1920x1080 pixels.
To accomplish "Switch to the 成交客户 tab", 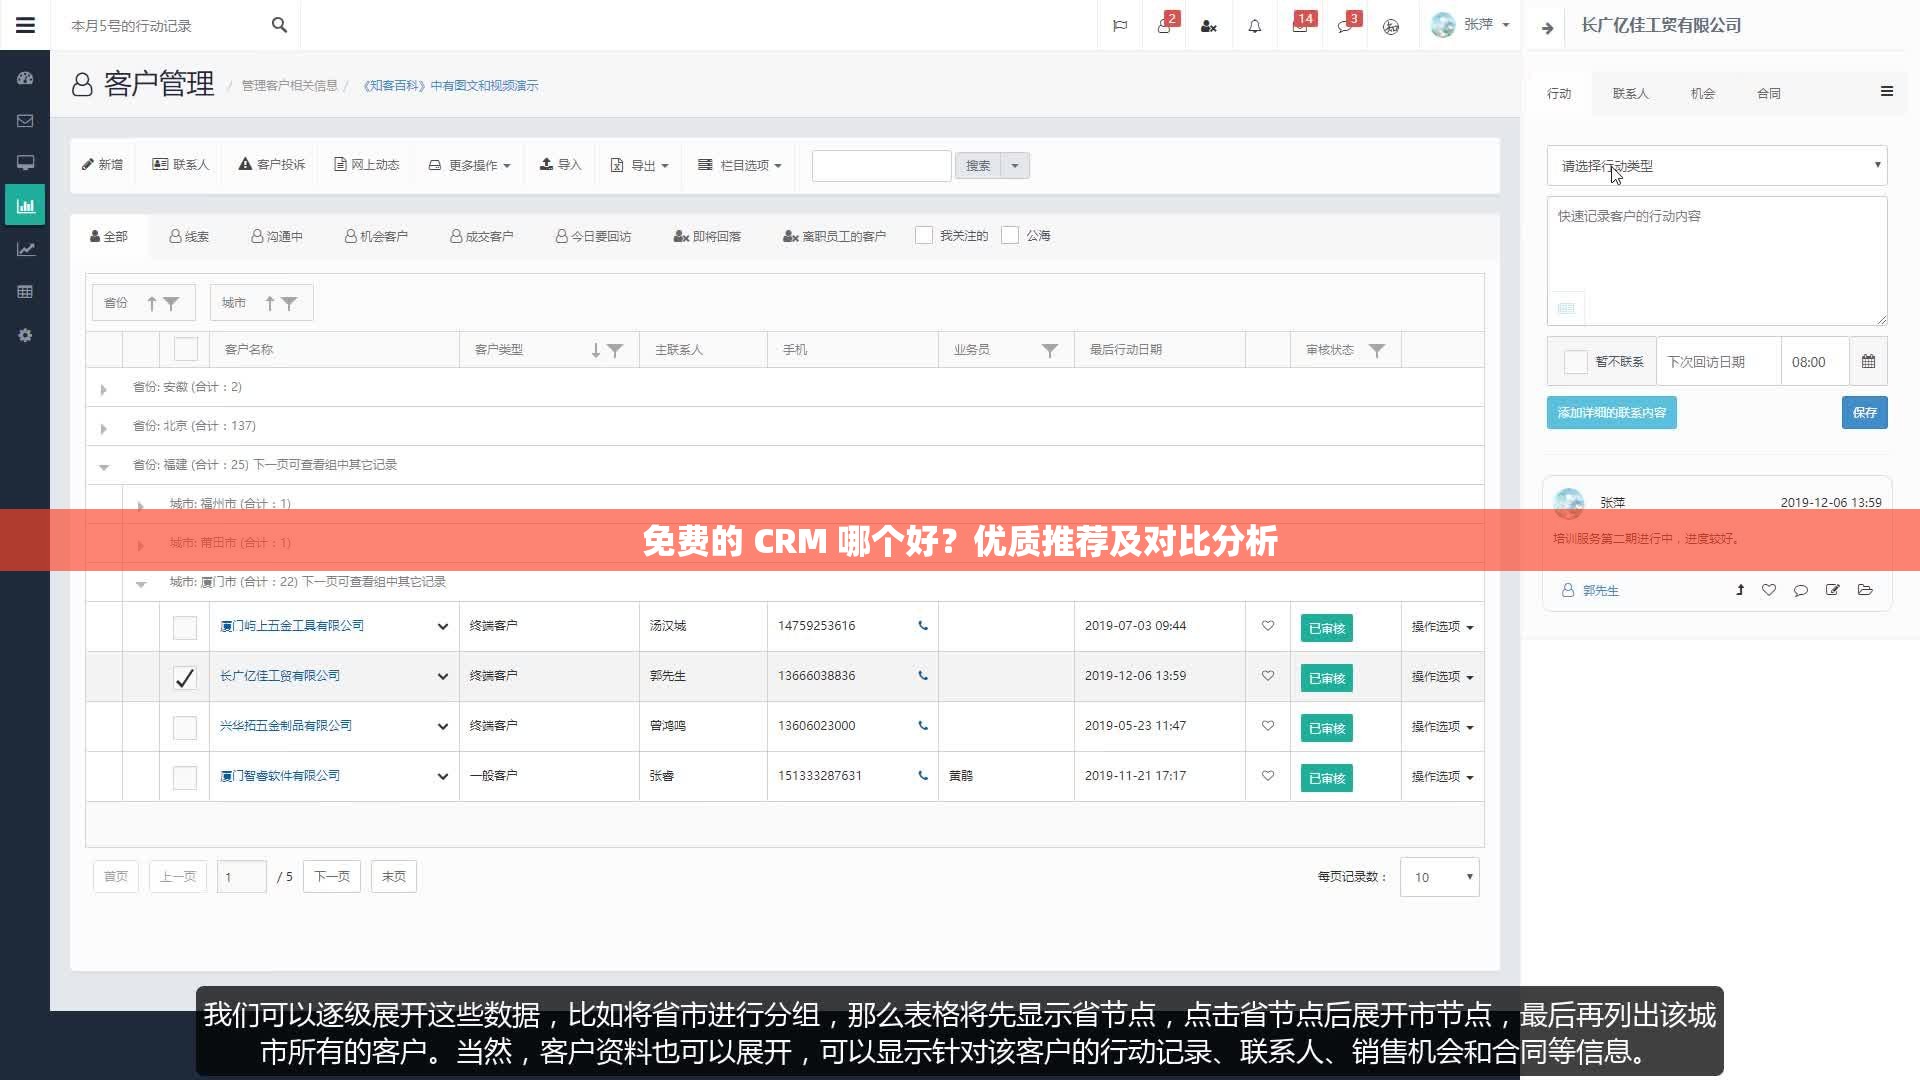I will point(483,236).
